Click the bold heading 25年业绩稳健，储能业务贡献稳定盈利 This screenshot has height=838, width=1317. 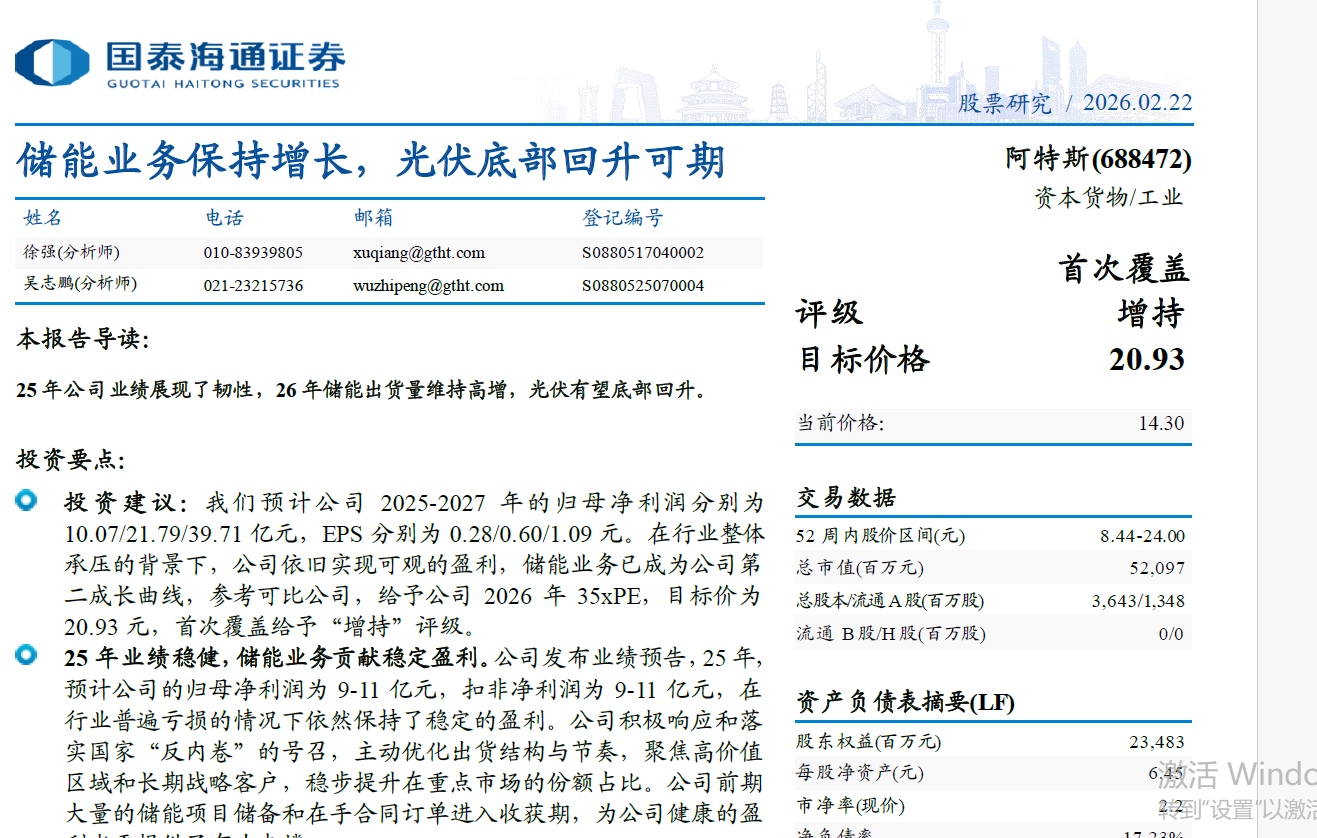coord(278,657)
